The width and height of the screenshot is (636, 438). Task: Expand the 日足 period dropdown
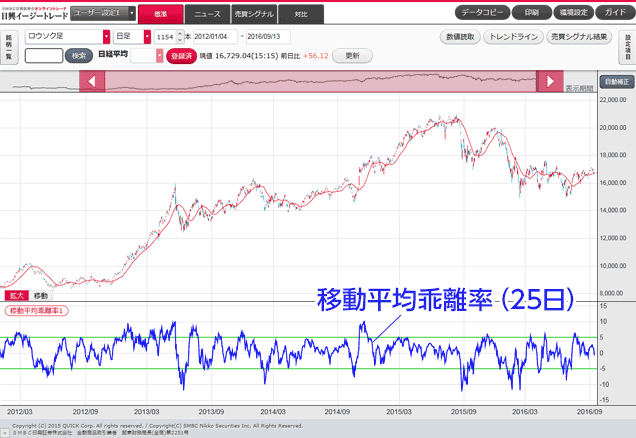tap(147, 36)
